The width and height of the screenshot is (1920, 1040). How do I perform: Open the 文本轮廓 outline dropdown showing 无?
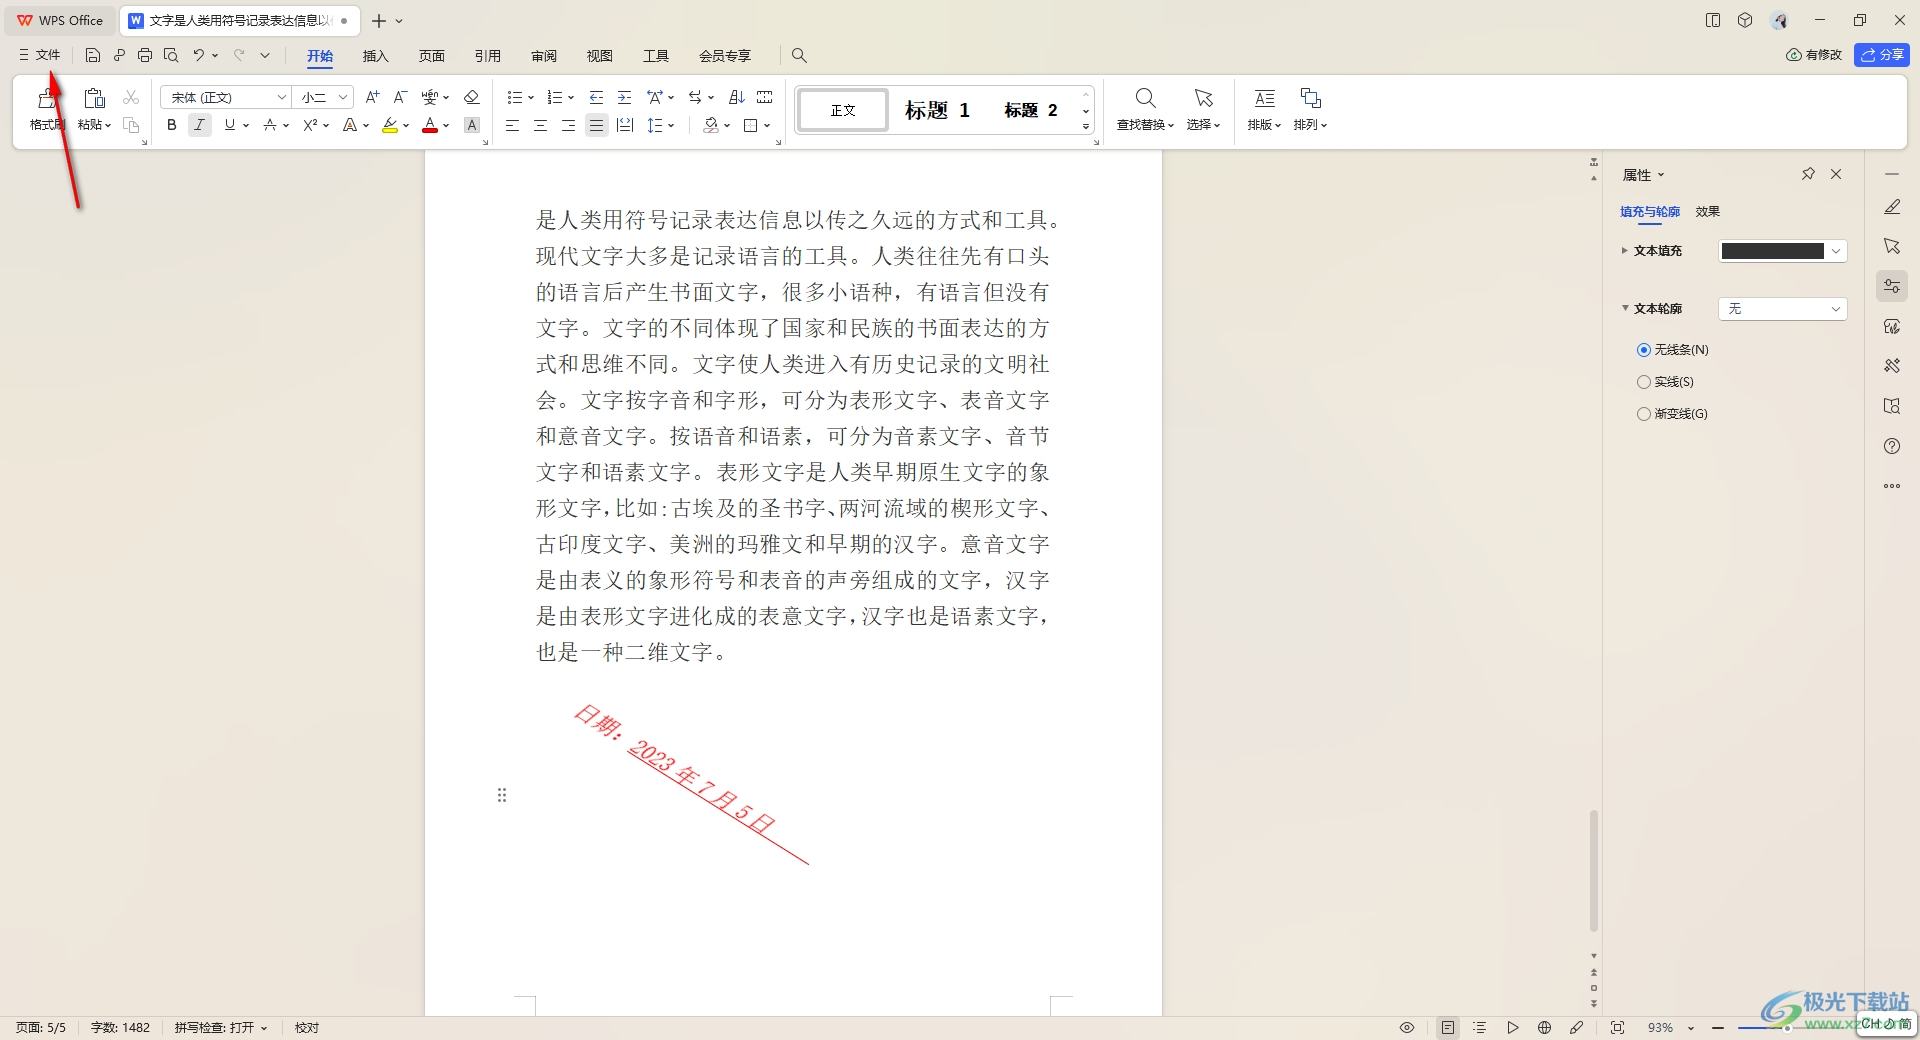pyautogui.click(x=1782, y=309)
